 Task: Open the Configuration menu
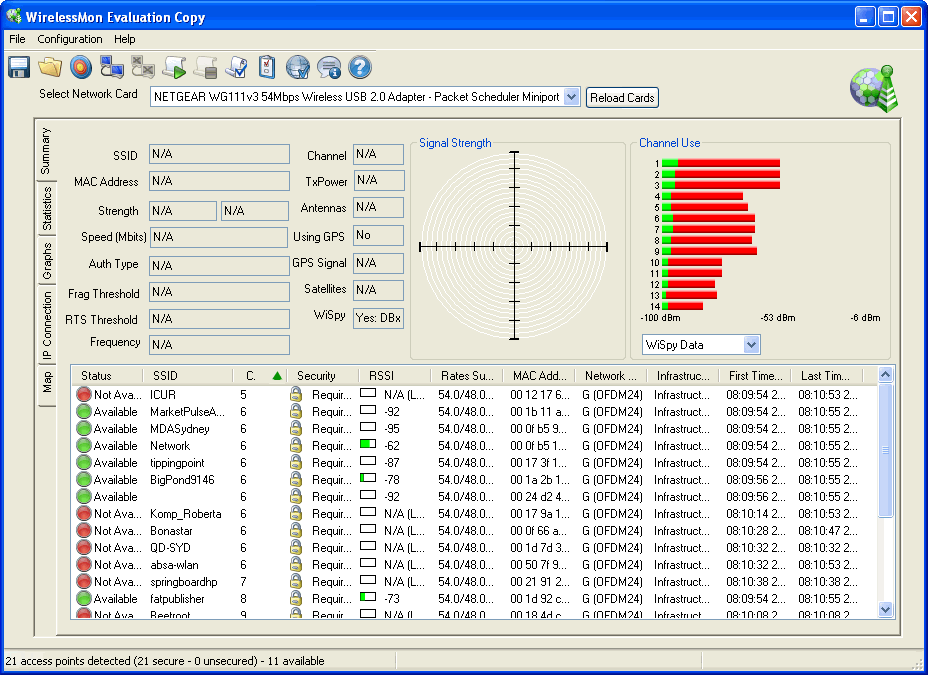[70, 39]
